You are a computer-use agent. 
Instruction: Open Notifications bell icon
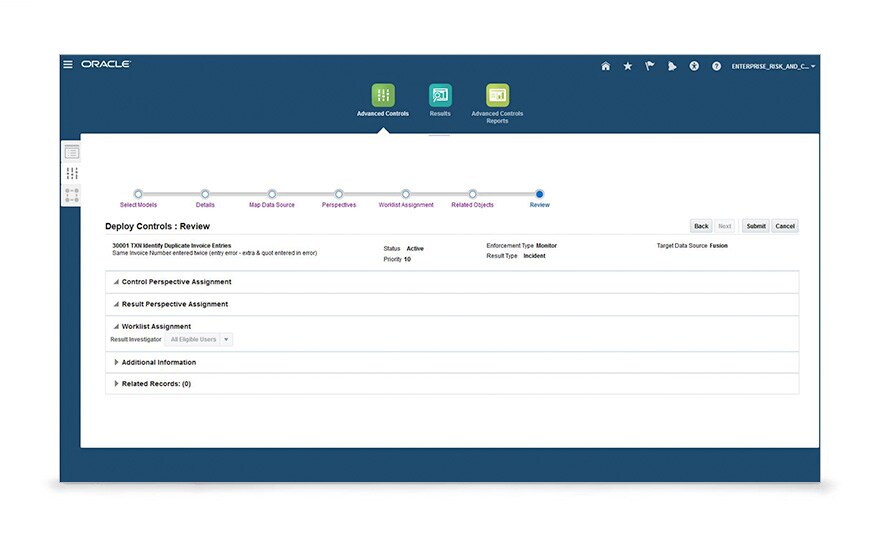pos(672,66)
